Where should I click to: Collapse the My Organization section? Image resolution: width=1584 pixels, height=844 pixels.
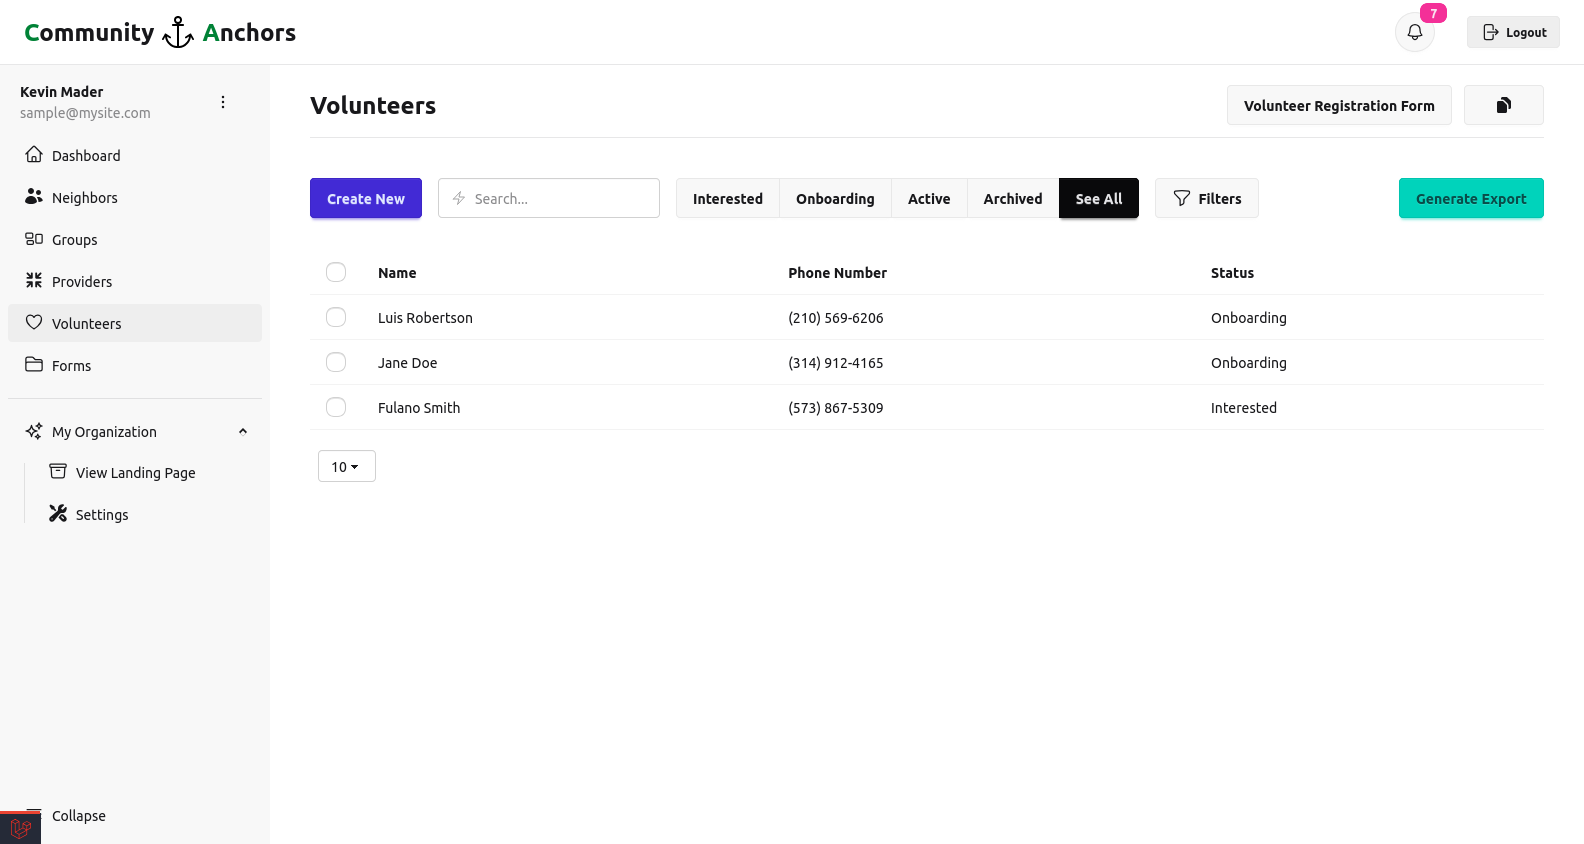click(242, 432)
